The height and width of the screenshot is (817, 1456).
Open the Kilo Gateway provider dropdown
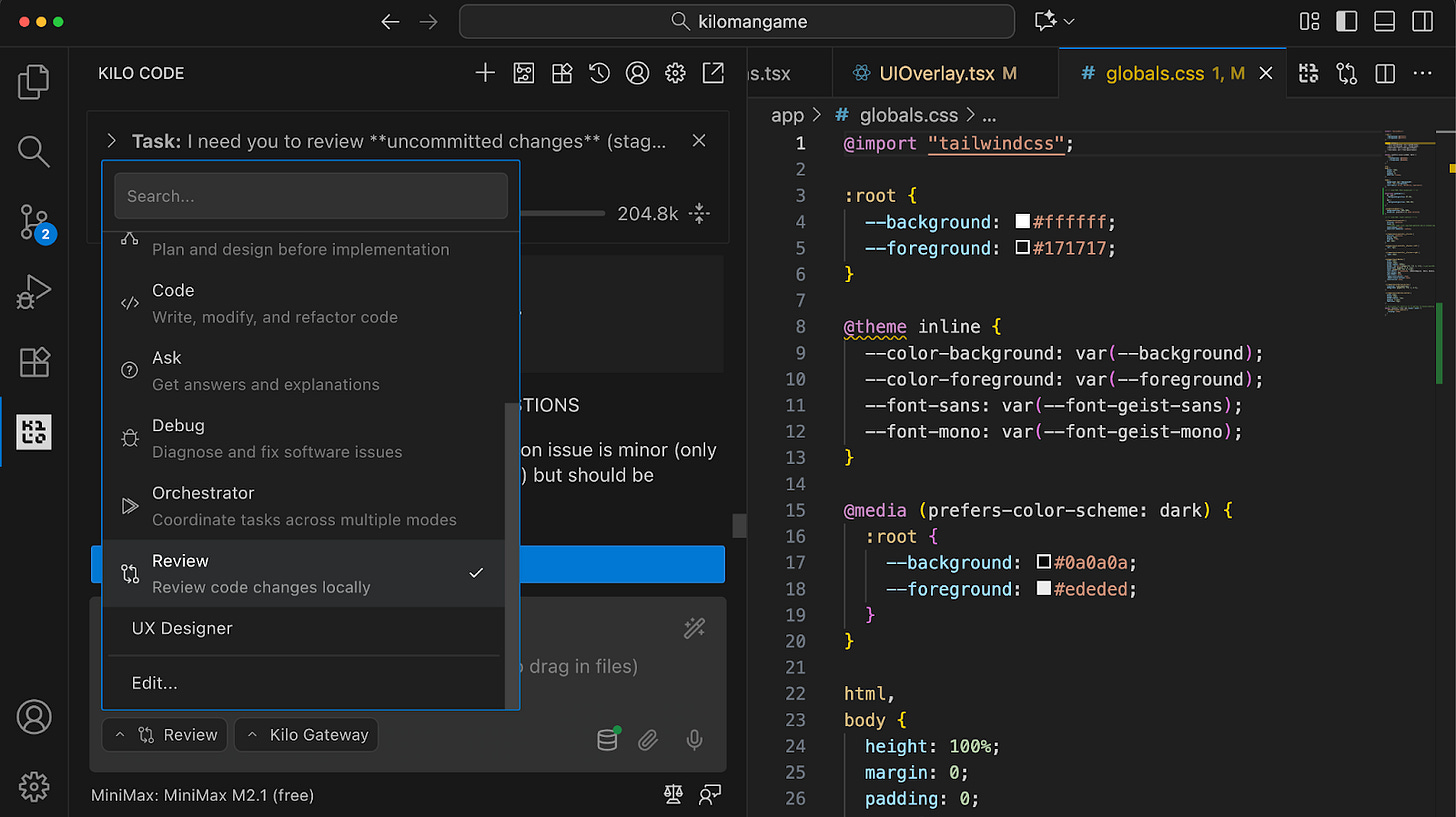coord(306,735)
